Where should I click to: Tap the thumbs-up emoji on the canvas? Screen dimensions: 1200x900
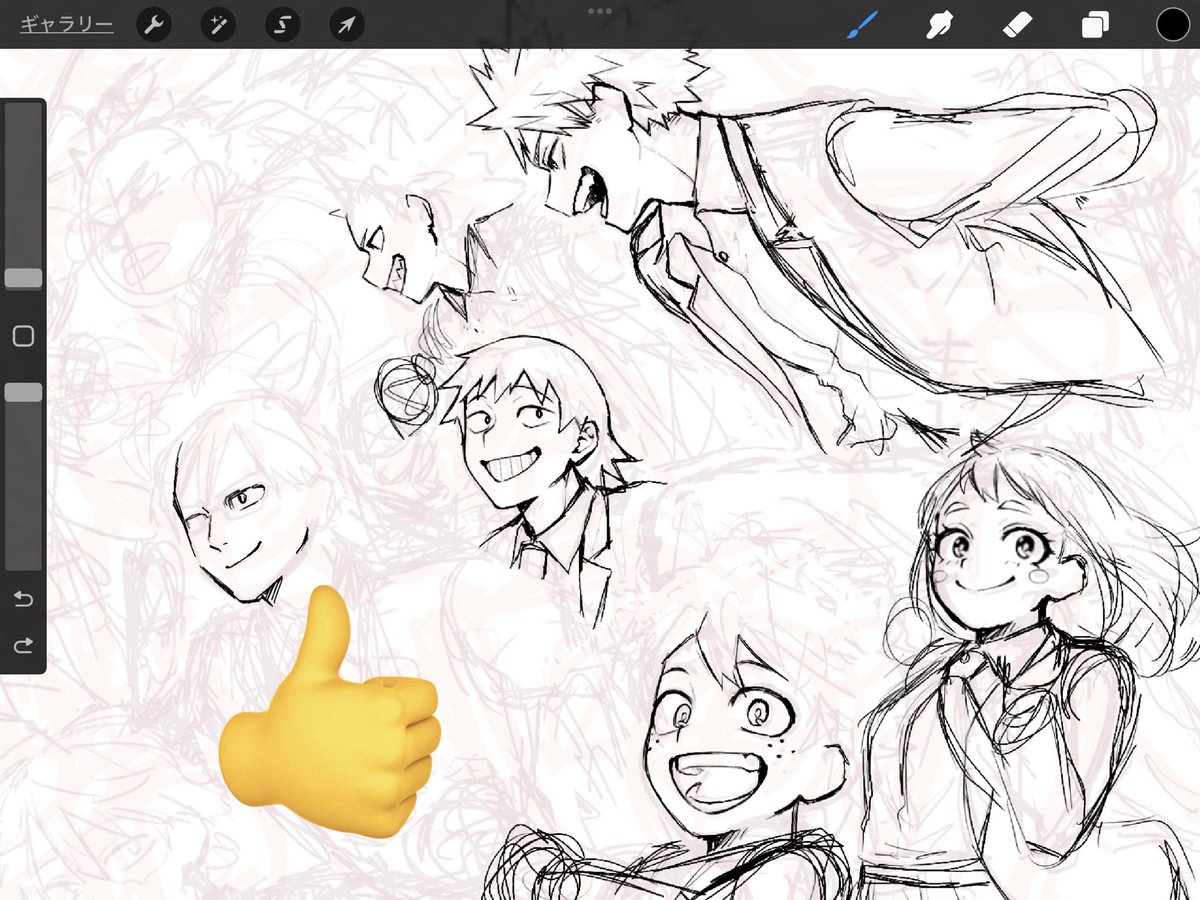point(329,711)
